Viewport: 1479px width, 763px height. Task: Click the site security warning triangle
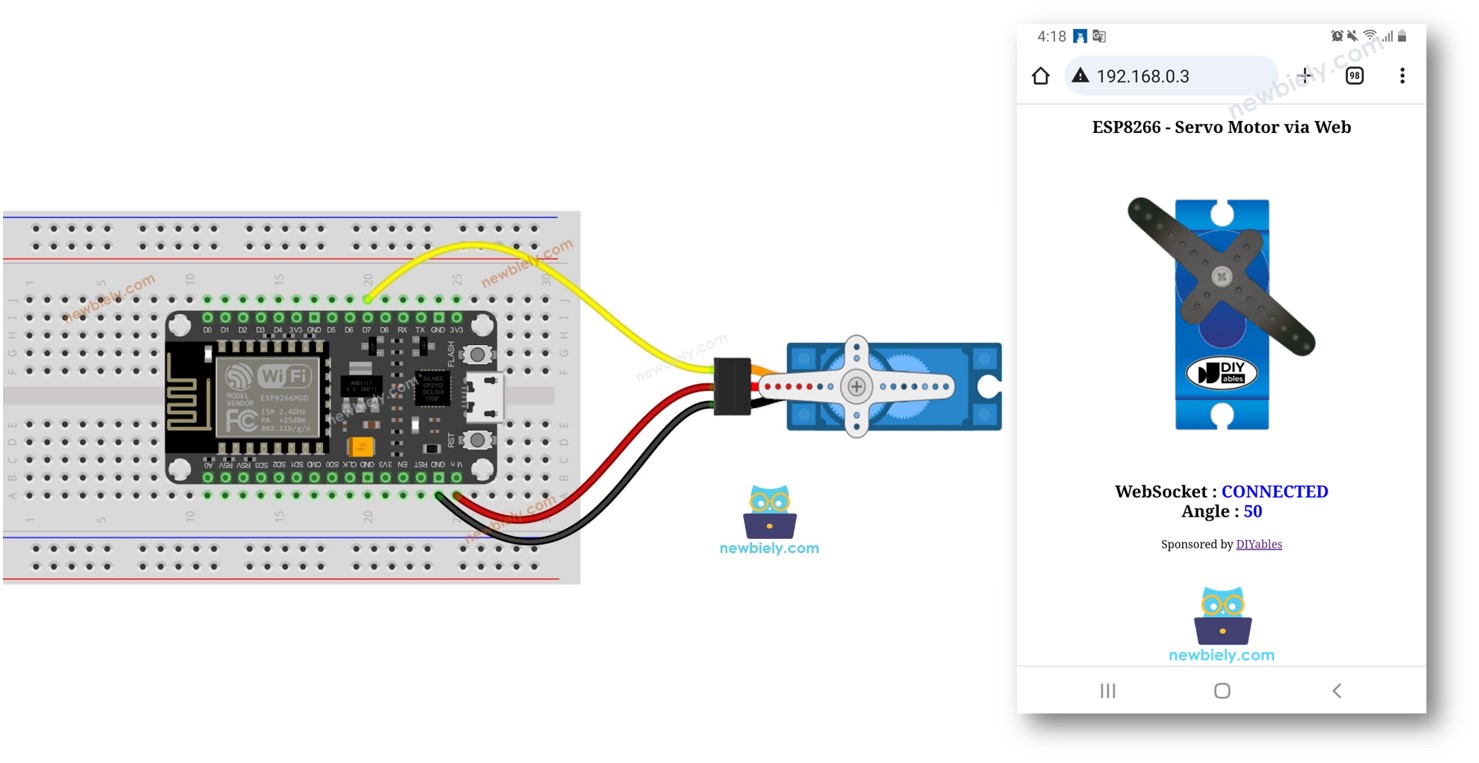(1080, 75)
